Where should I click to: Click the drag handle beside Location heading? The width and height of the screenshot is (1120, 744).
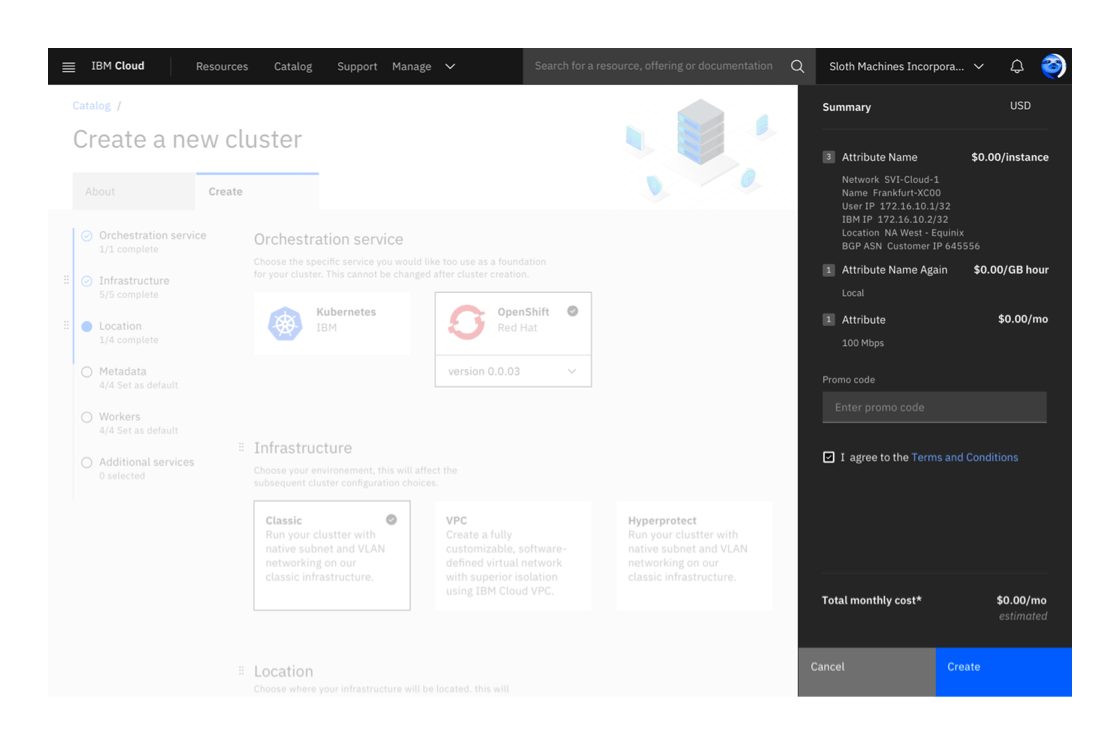point(241,670)
